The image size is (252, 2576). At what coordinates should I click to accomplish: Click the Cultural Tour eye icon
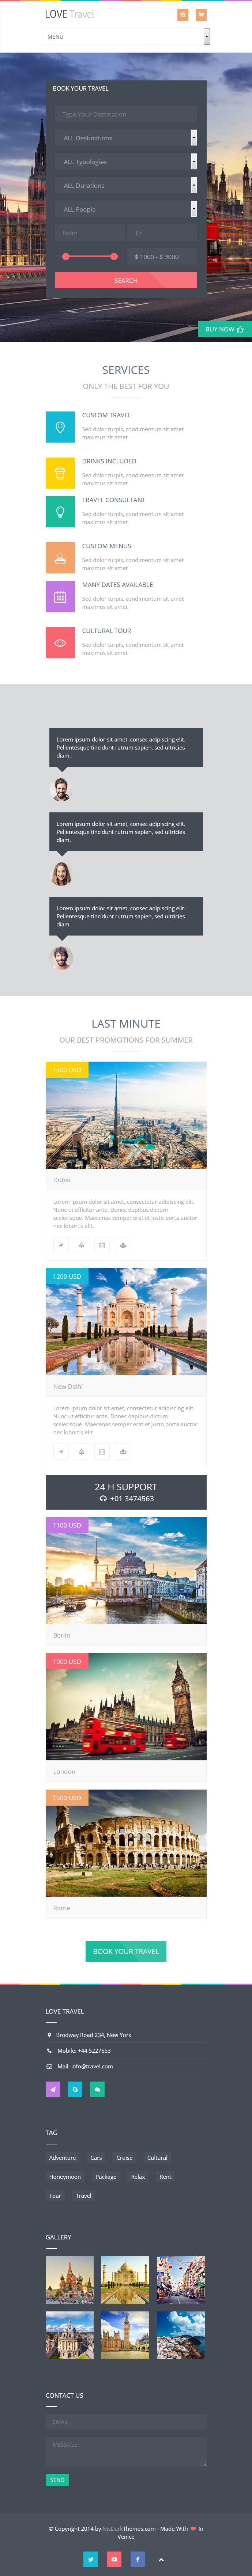coord(60,643)
